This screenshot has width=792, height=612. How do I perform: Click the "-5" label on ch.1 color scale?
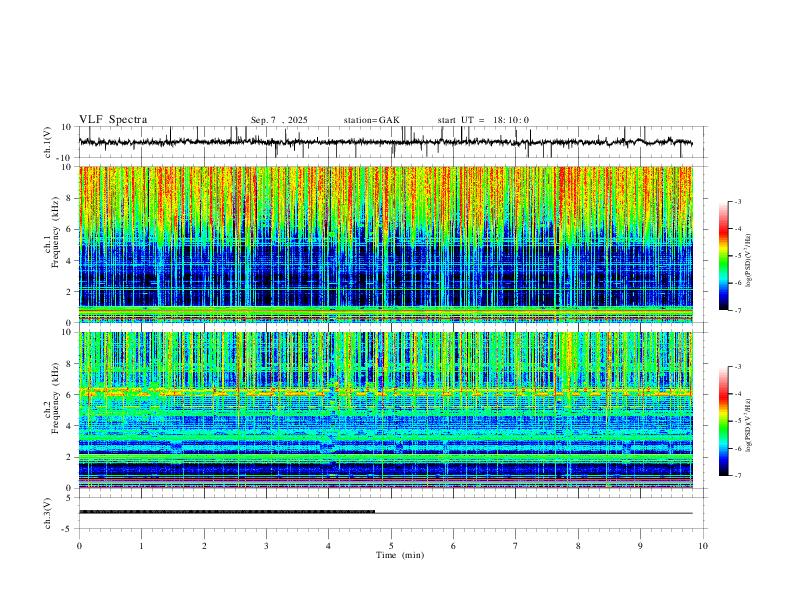pyautogui.click(x=738, y=256)
